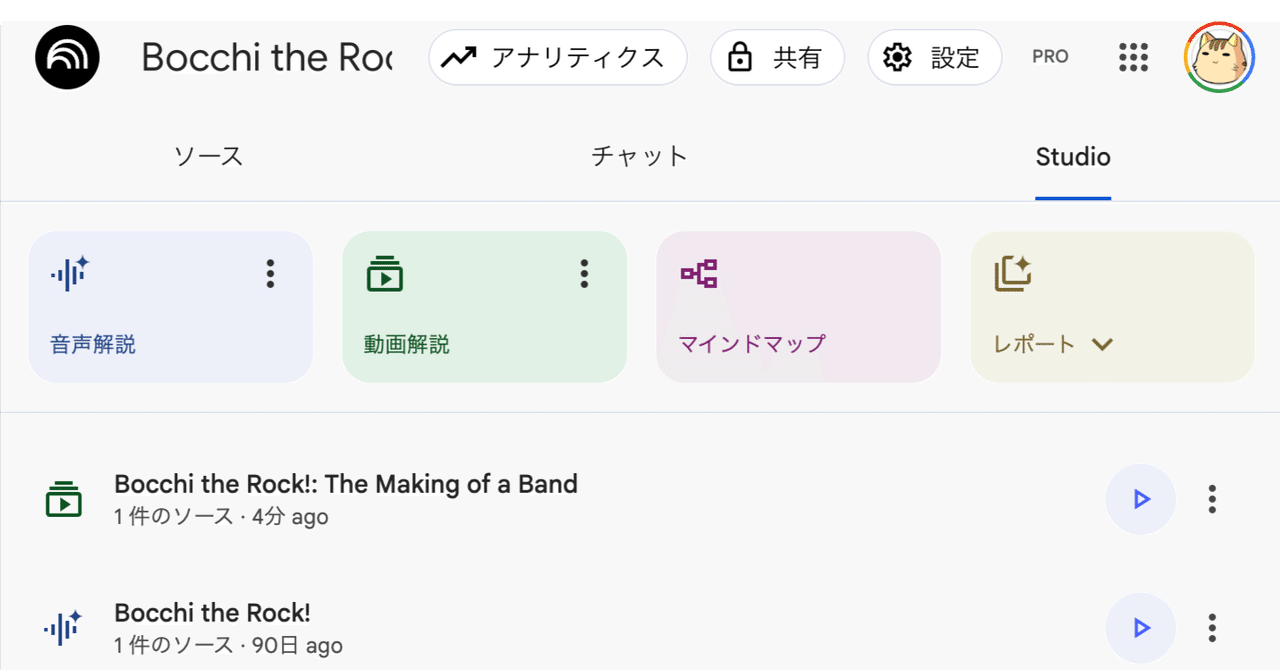Click the report icon in the レポート card

(x=1012, y=274)
